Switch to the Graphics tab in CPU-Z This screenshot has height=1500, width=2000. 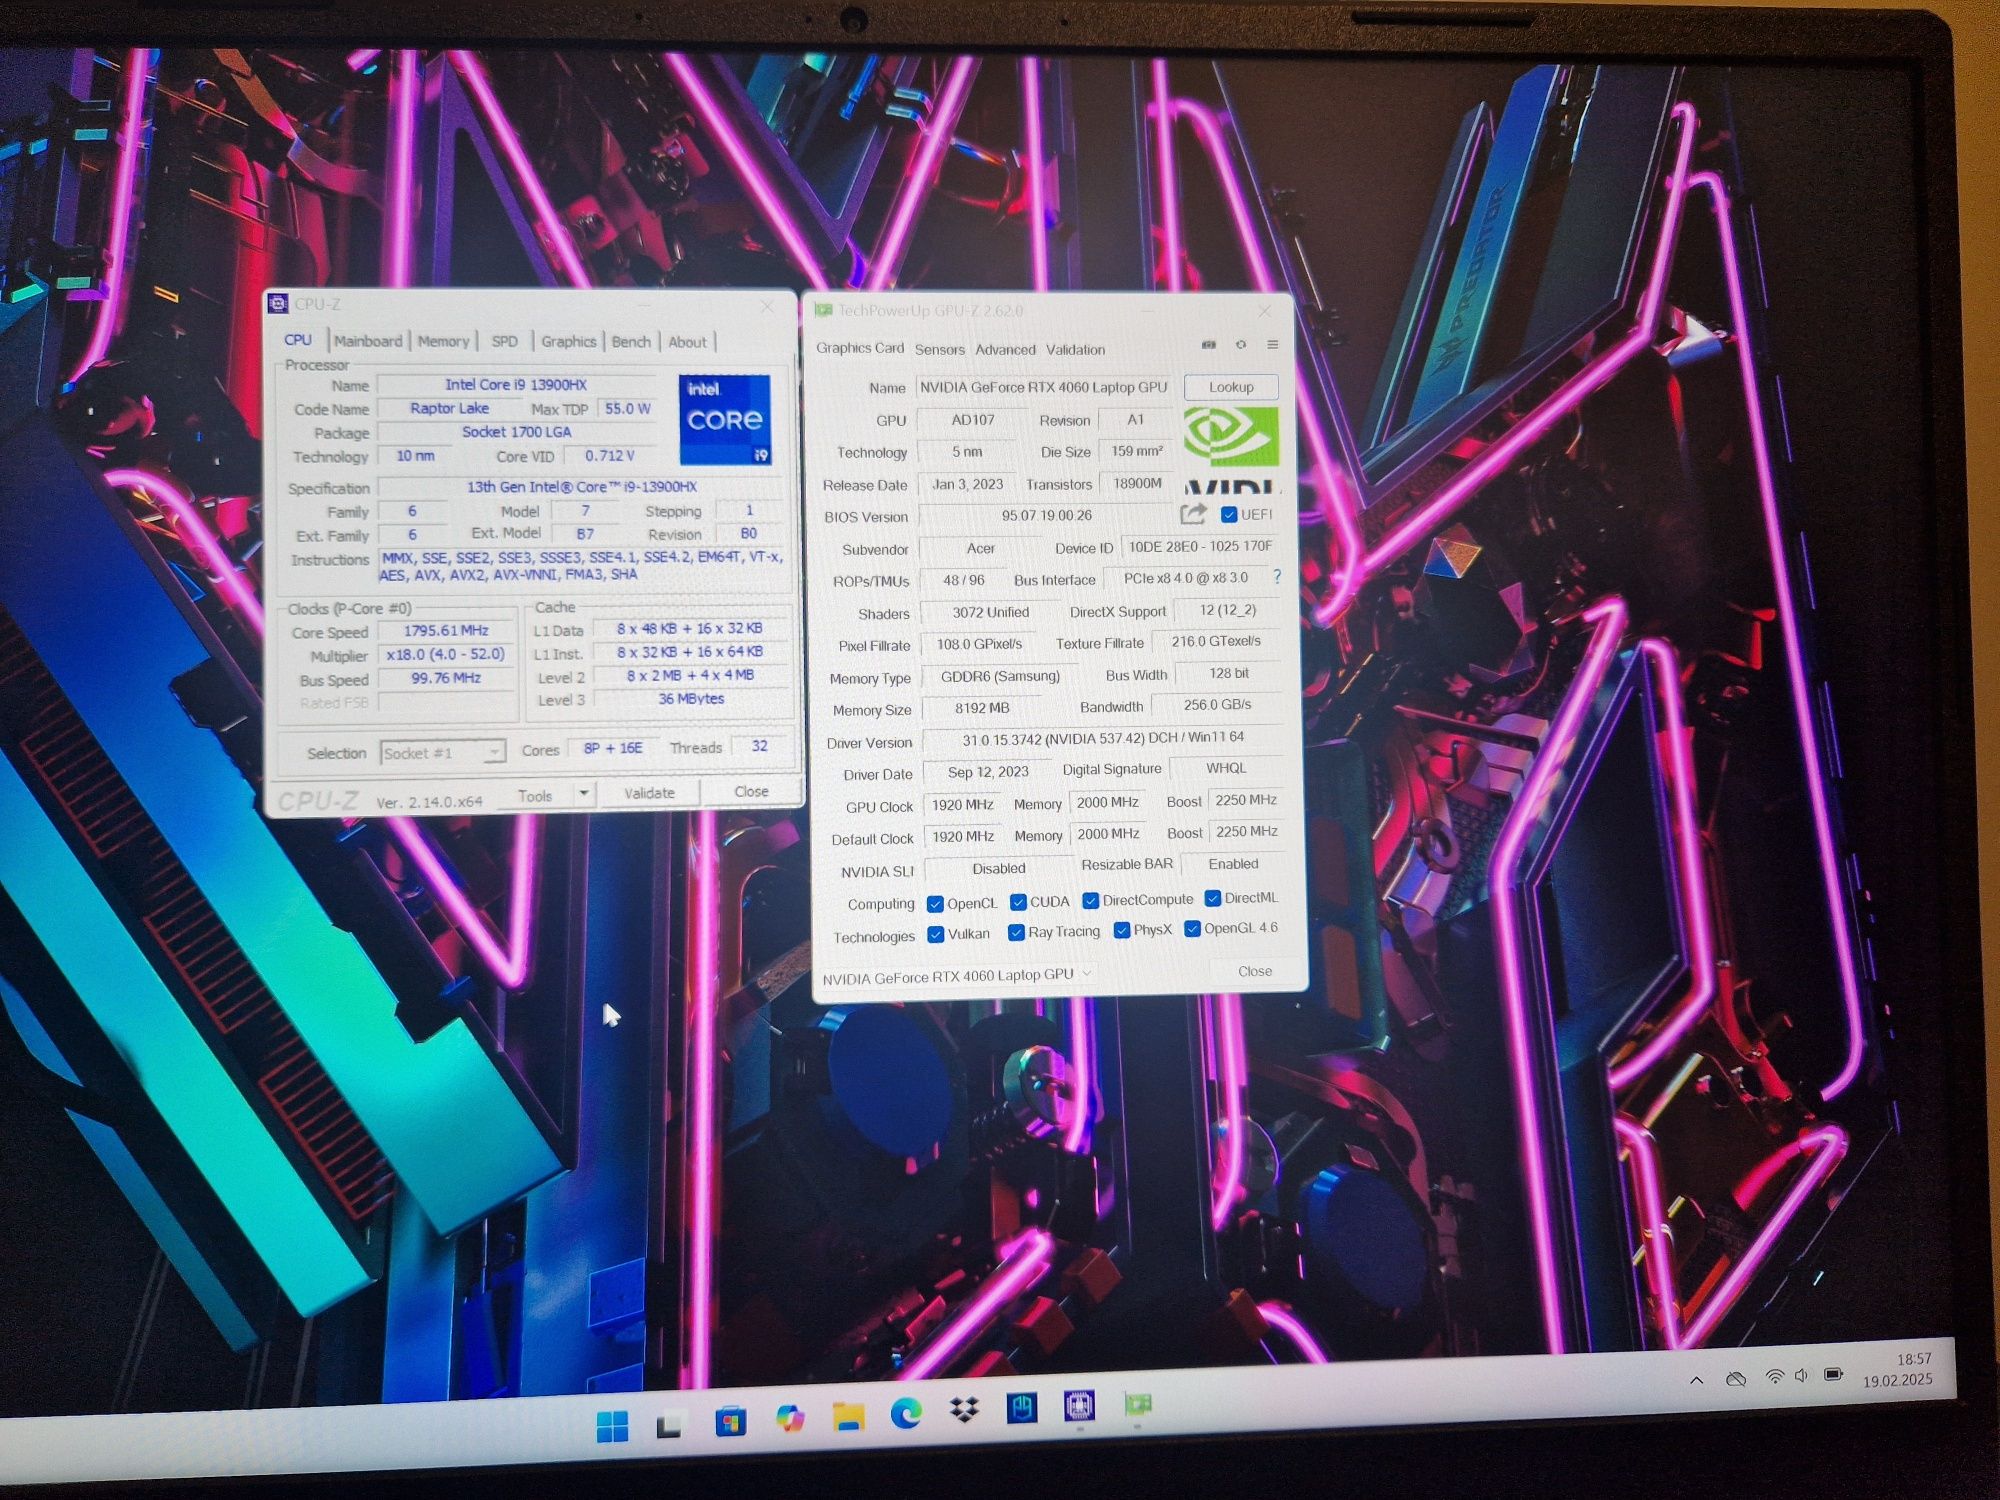pos(569,341)
